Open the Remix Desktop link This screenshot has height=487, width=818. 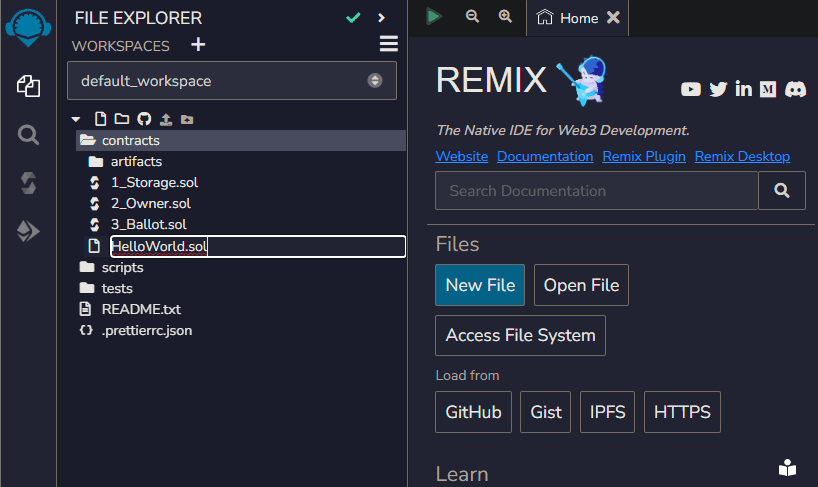click(742, 156)
